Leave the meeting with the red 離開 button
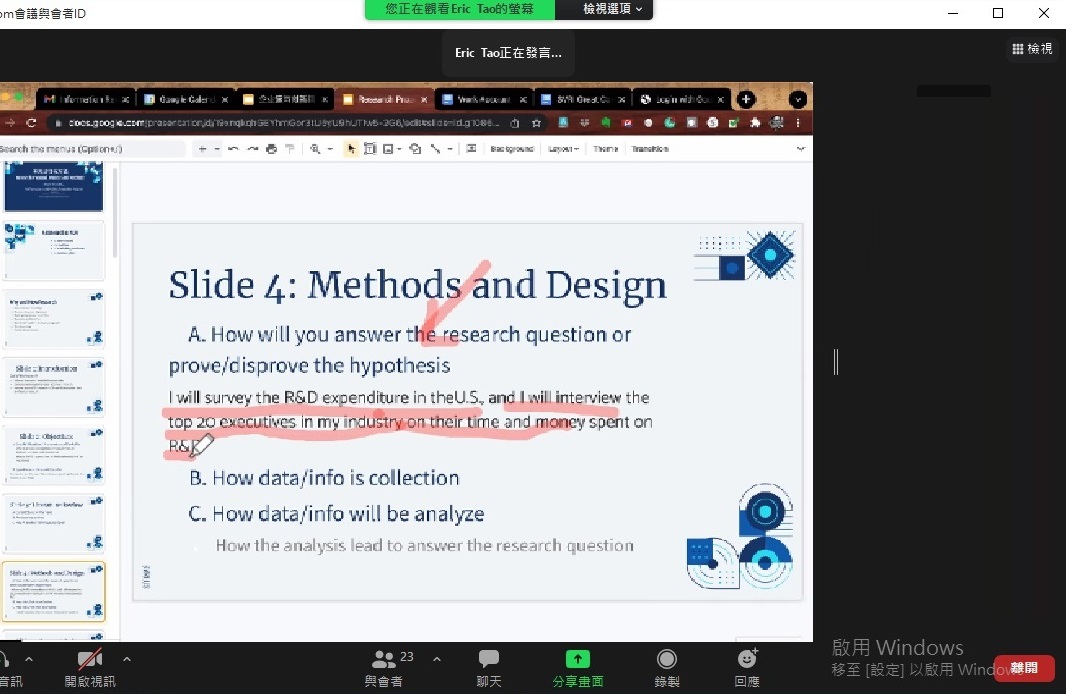 click(x=1024, y=668)
